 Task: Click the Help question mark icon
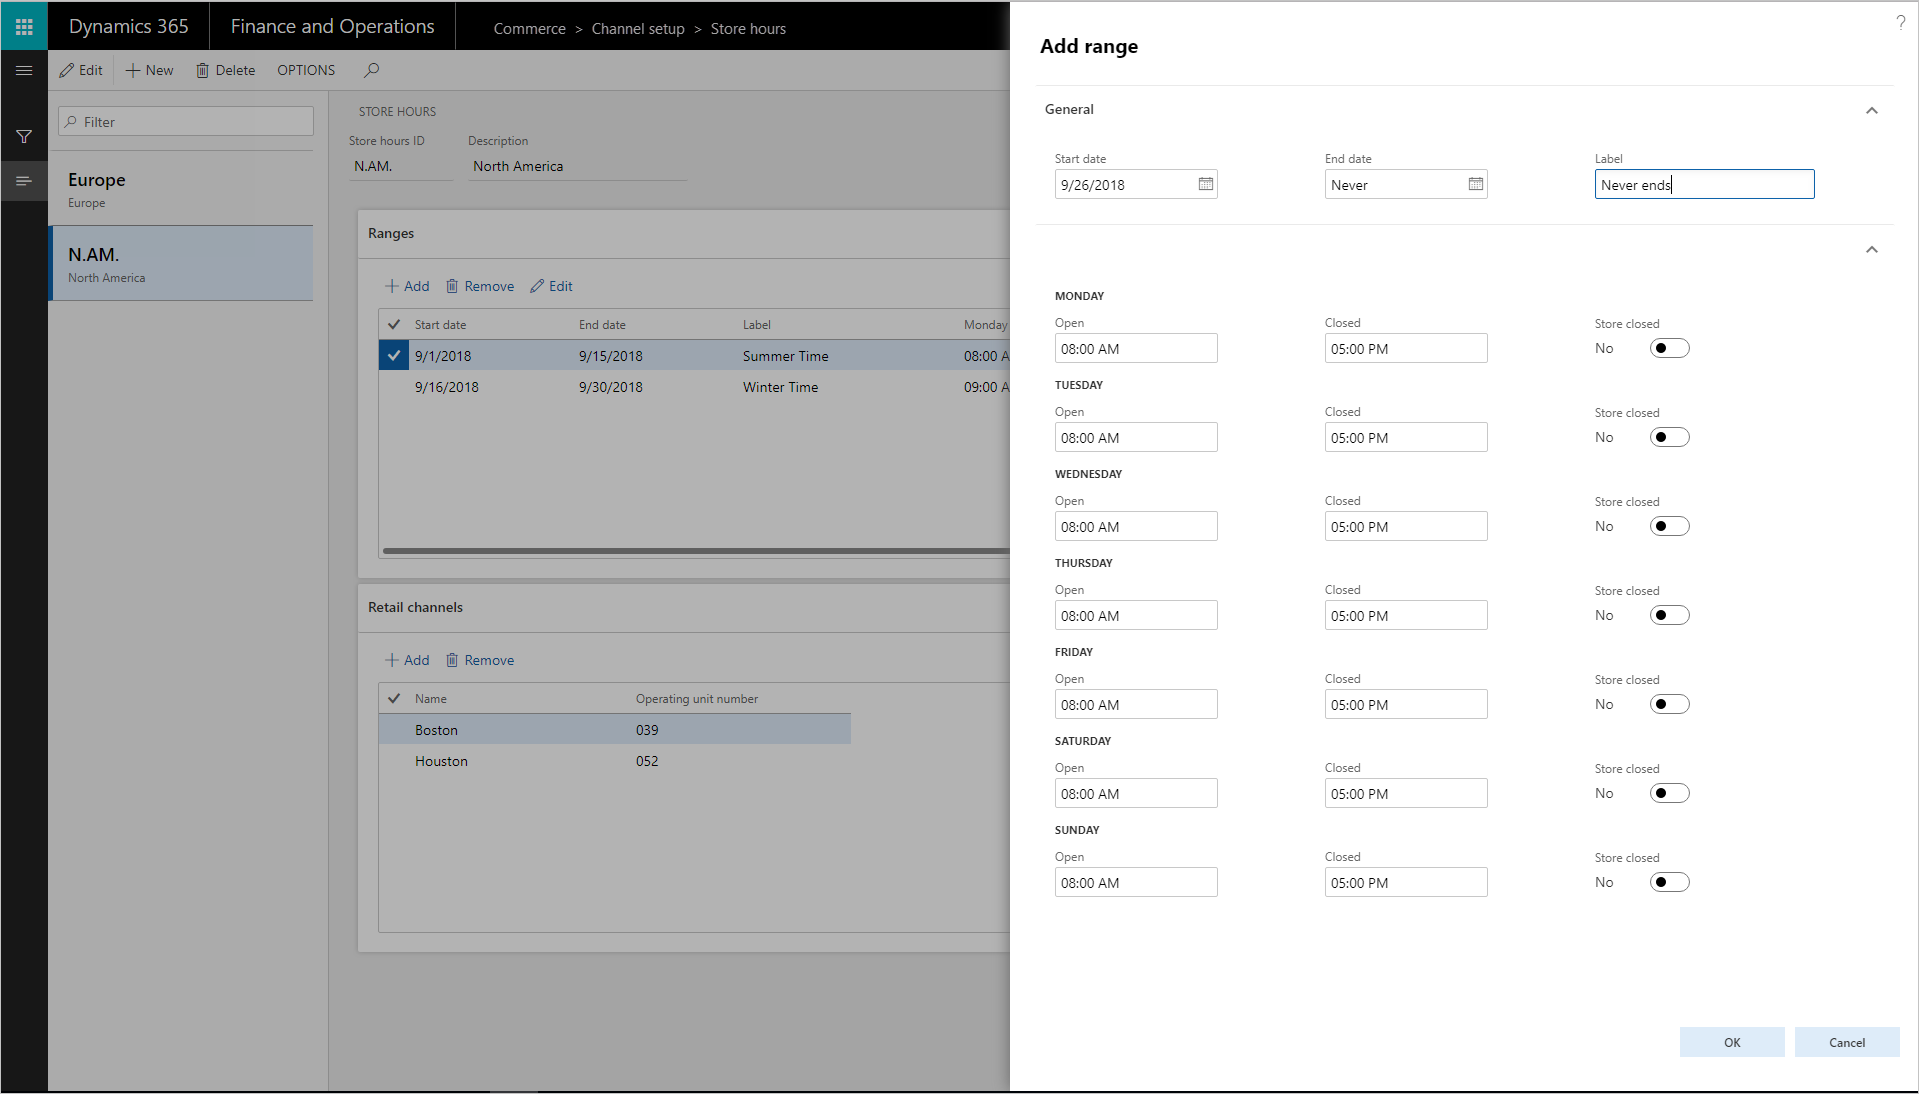(x=1901, y=22)
